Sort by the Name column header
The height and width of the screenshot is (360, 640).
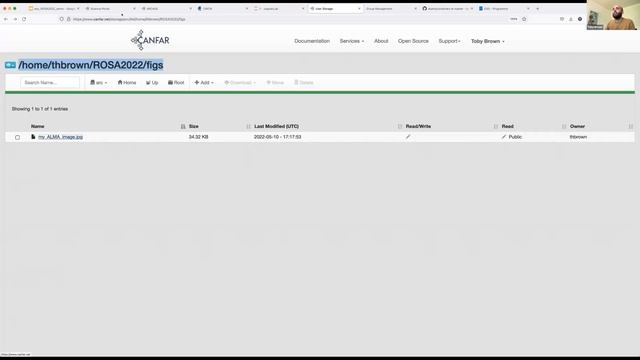(38, 126)
